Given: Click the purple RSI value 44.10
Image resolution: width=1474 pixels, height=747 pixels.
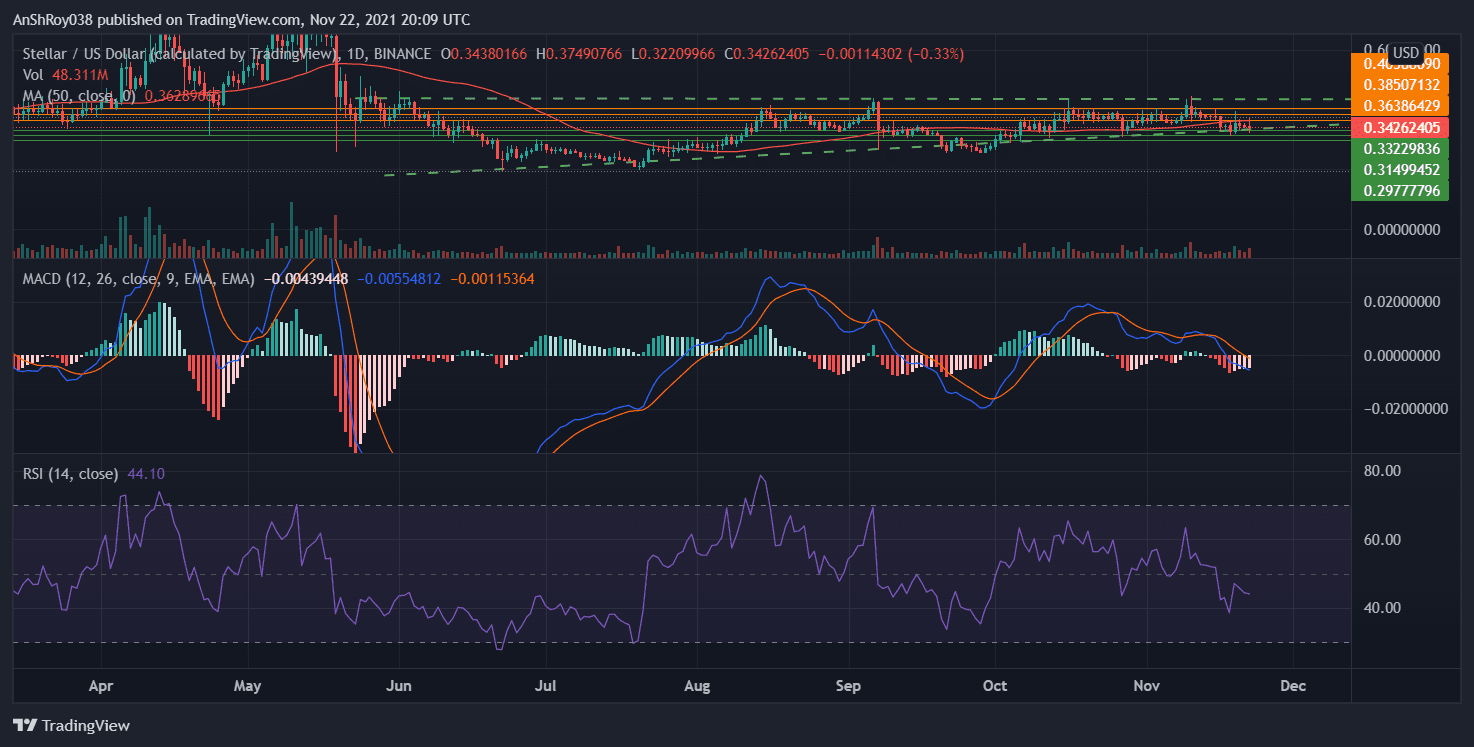Looking at the screenshot, I should tap(148, 474).
